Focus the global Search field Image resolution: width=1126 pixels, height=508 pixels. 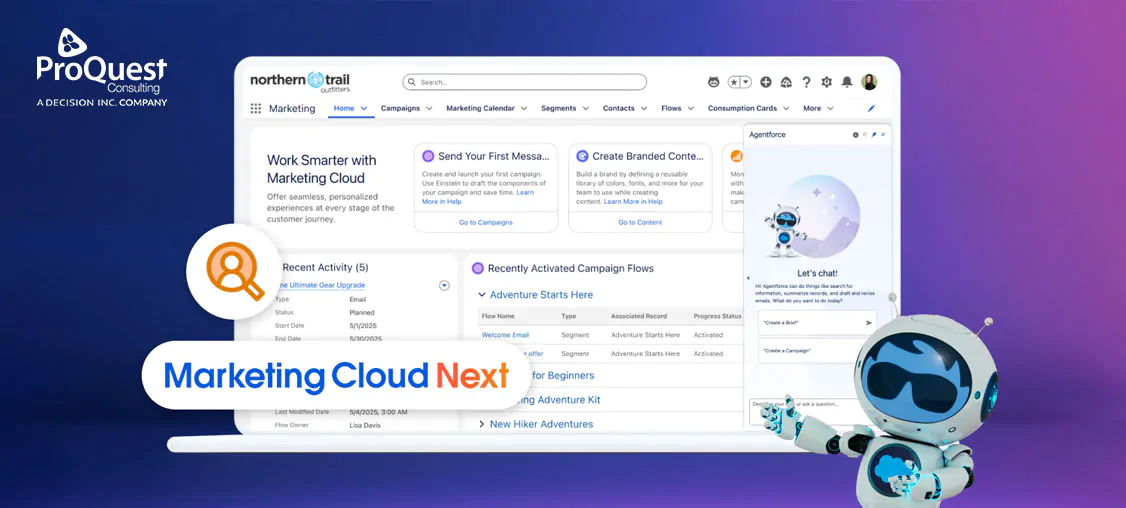524,83
